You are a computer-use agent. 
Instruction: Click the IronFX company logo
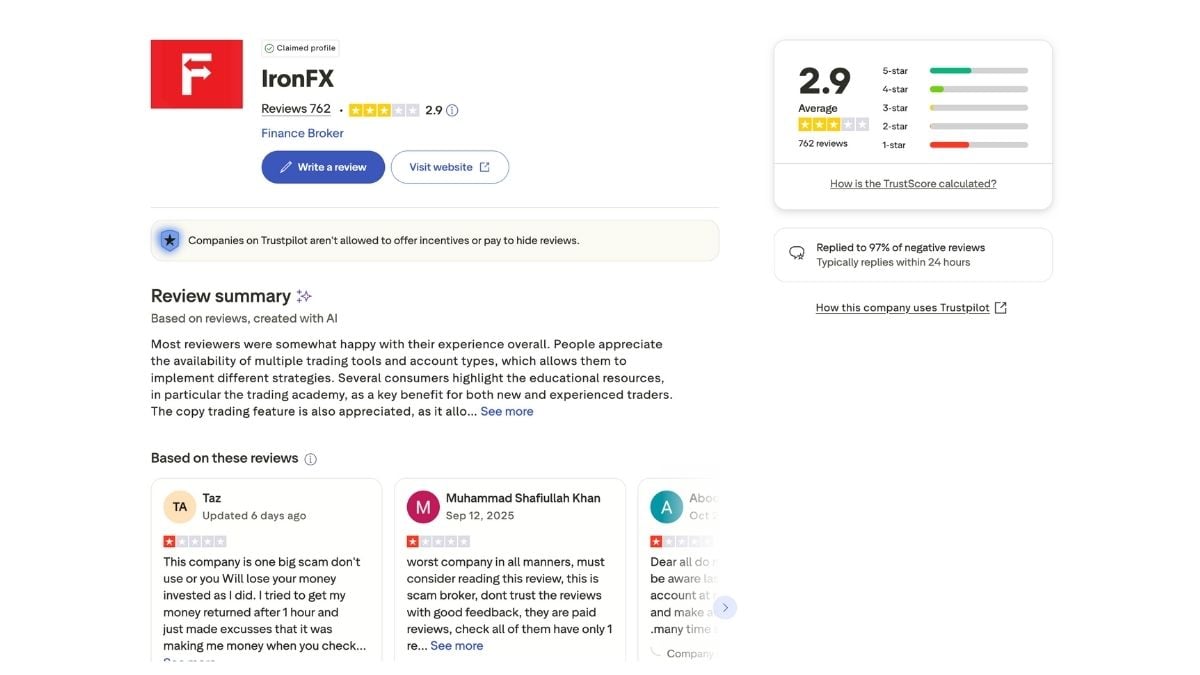[196, 73]
